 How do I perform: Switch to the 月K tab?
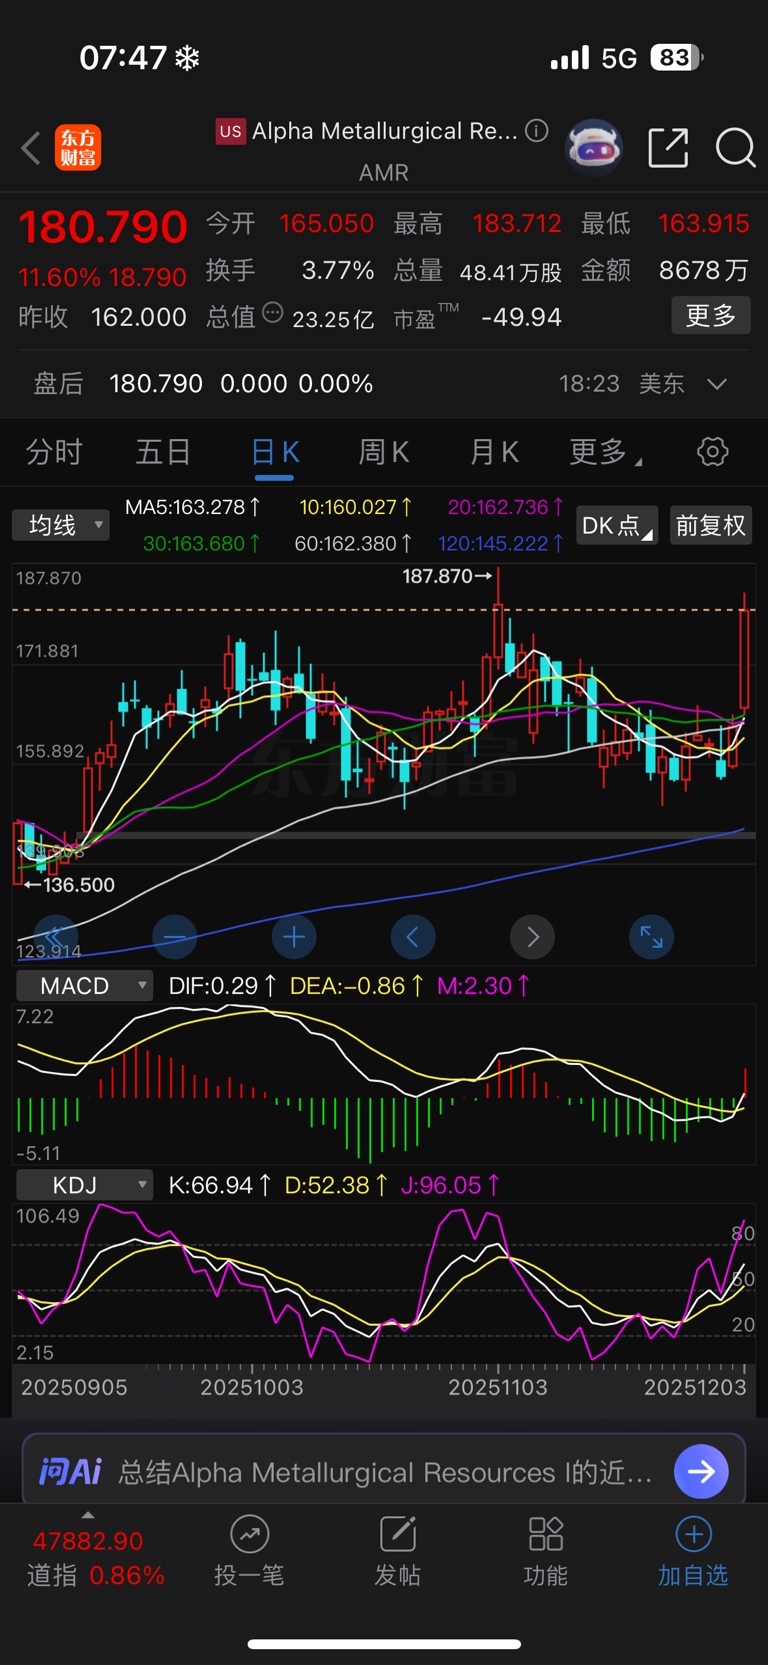click(494, 452)
